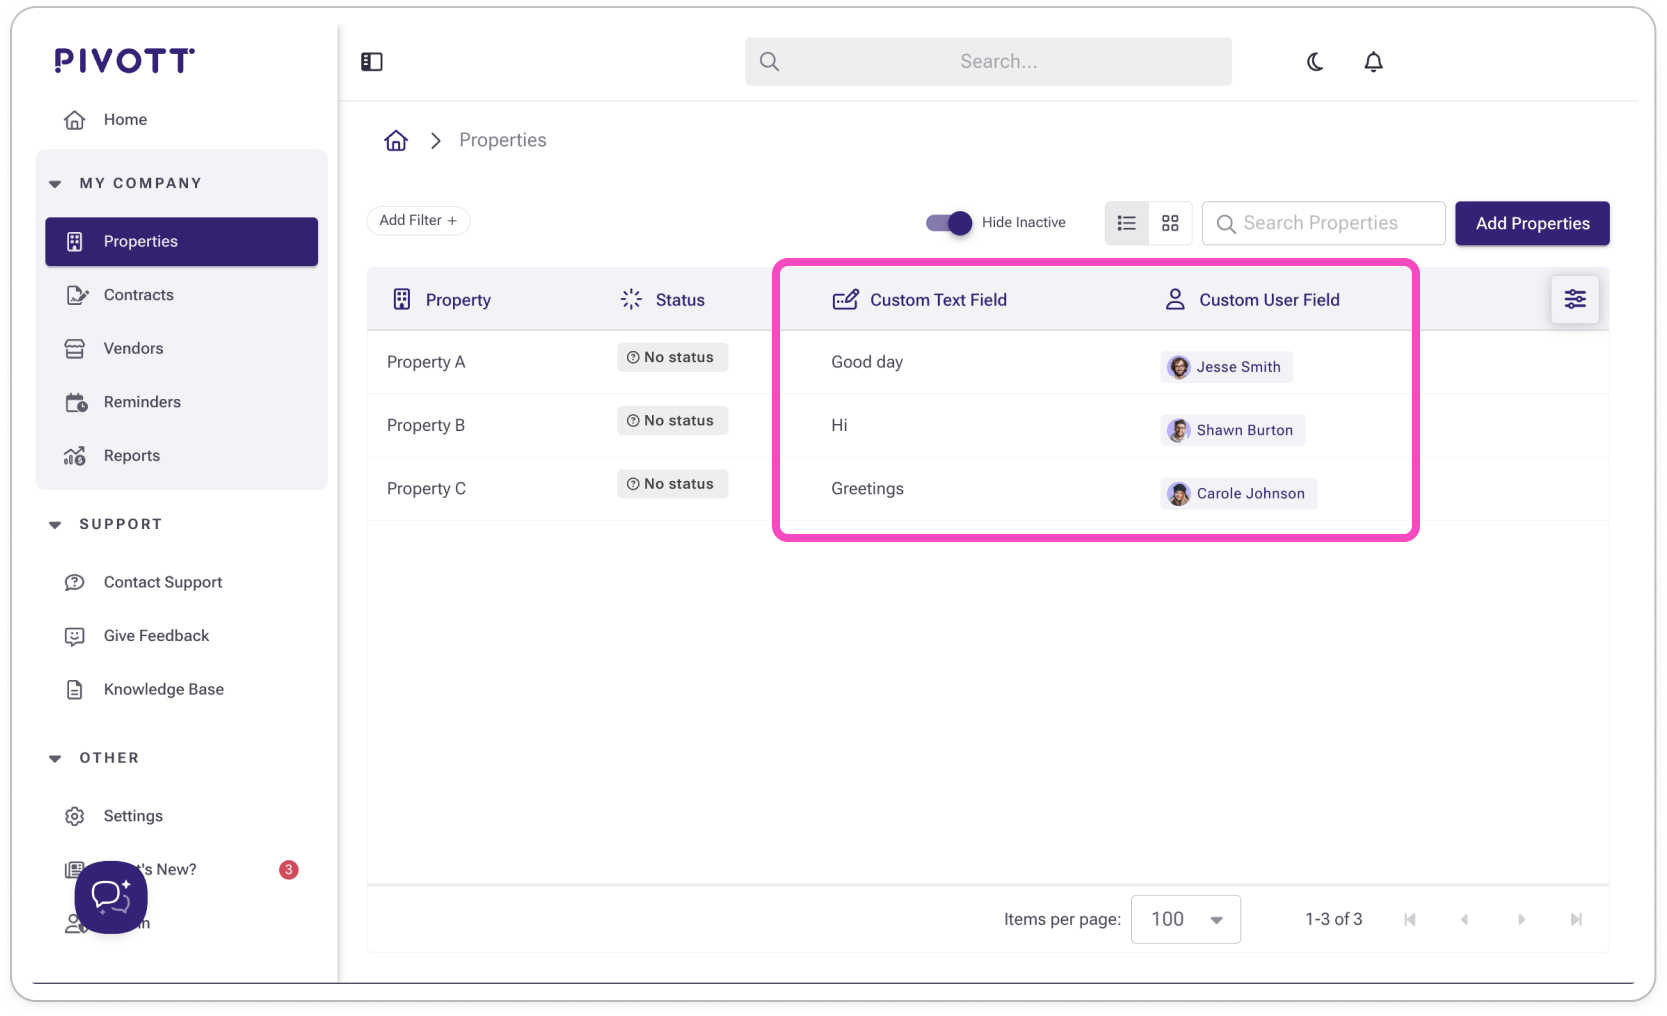This screenshot has height=1016, width=1667.
Task: Go to previous page
Action: 1465,920
